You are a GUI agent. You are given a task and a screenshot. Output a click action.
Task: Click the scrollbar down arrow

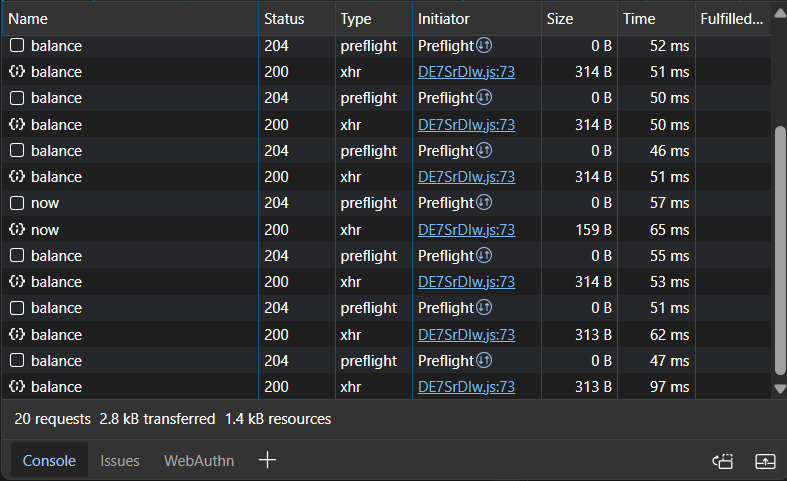[780, 388]
